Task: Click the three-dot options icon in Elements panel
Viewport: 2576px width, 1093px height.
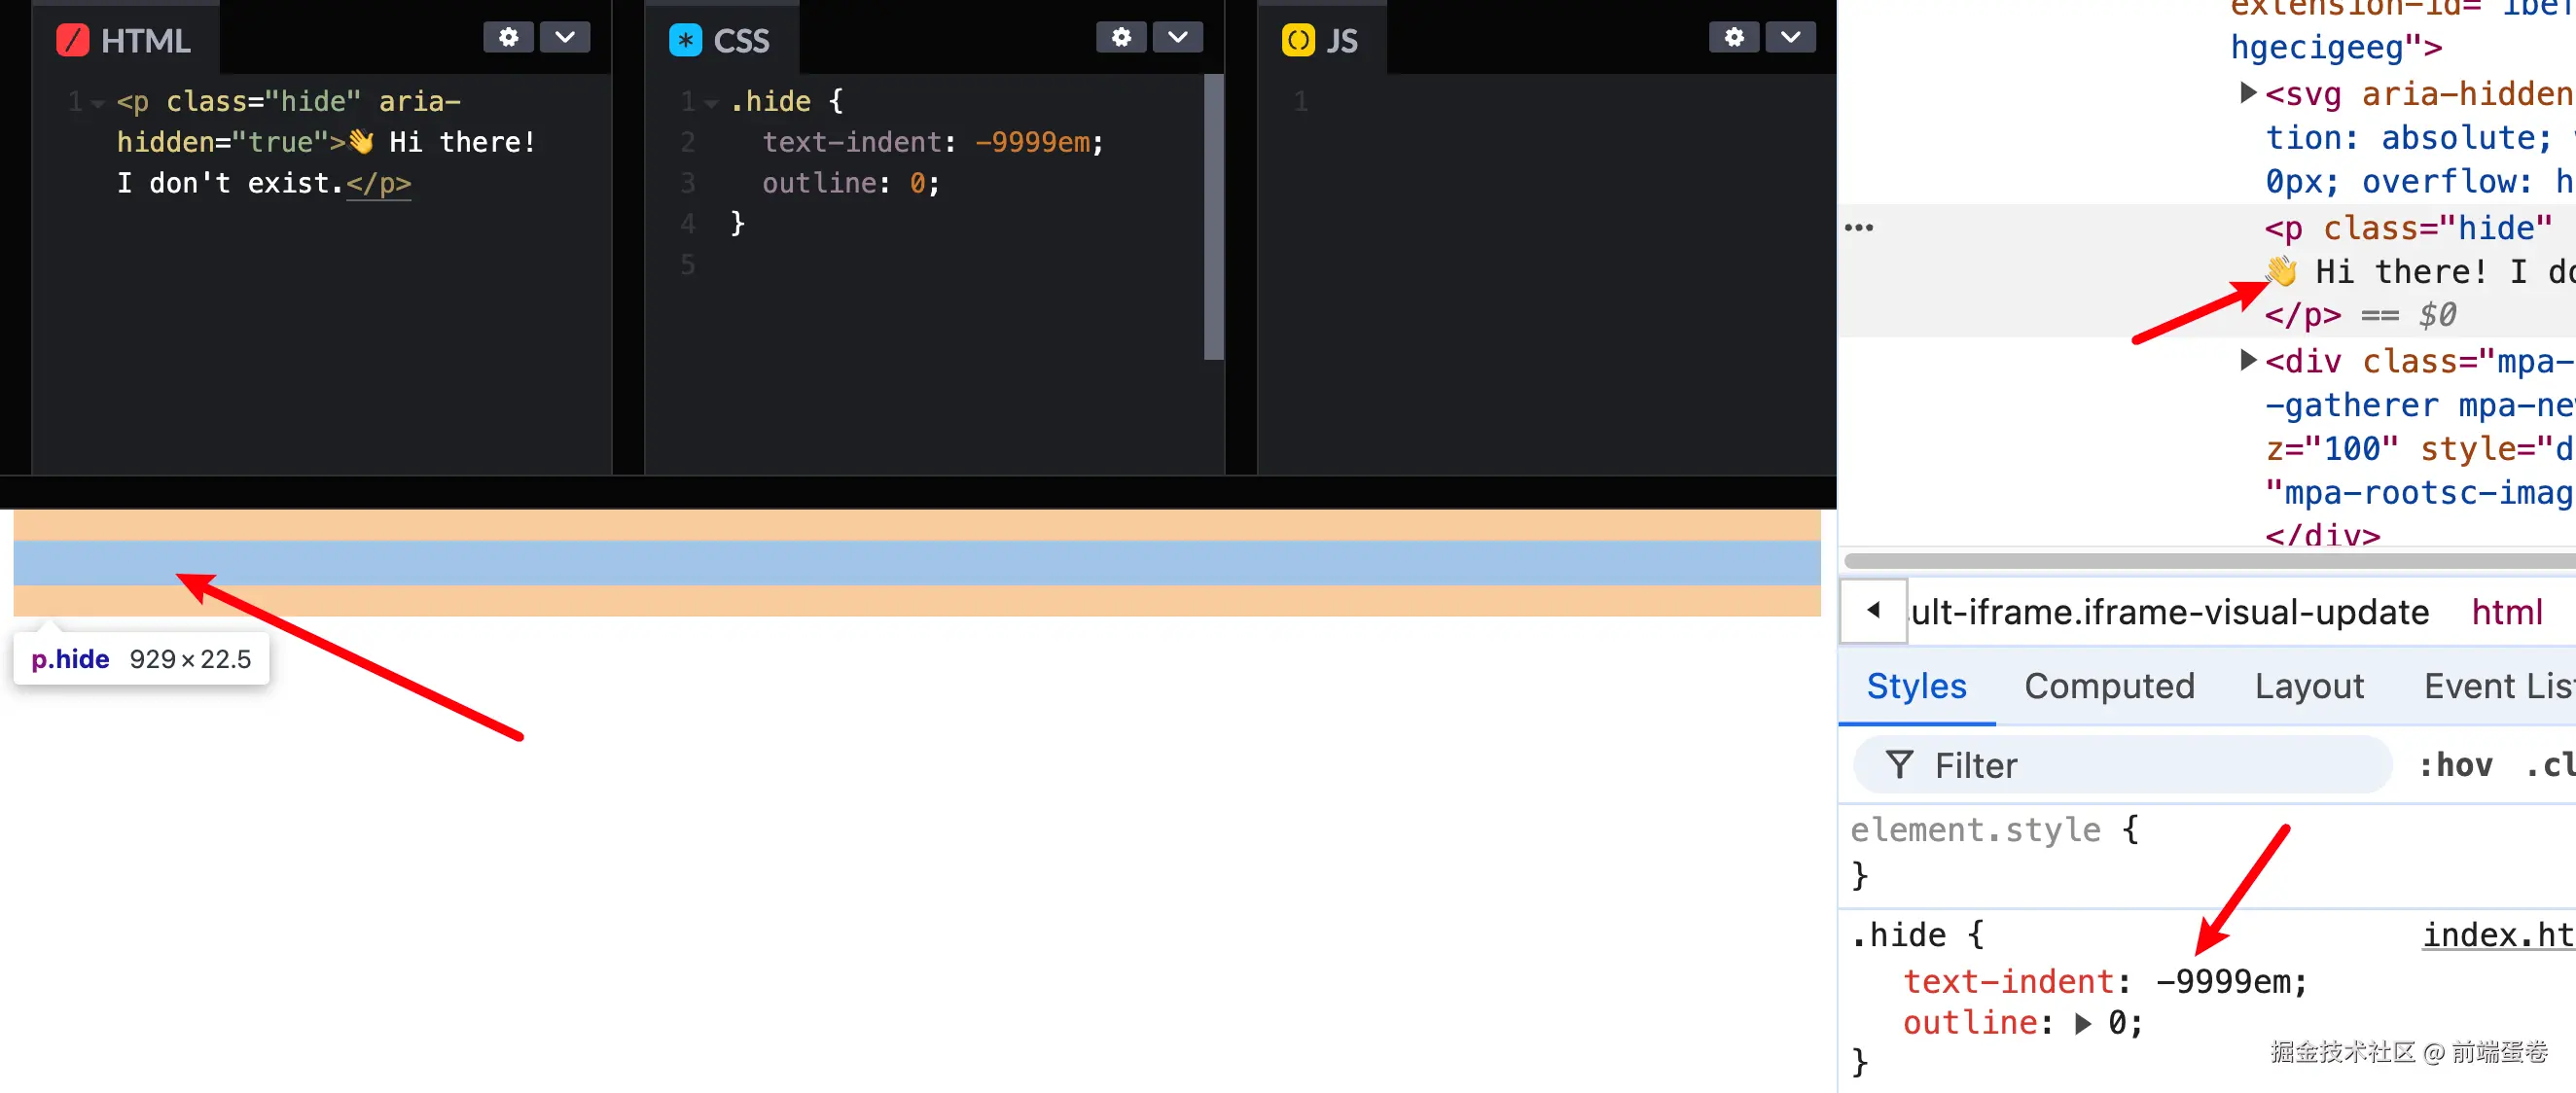Action: click(1858, 228)
